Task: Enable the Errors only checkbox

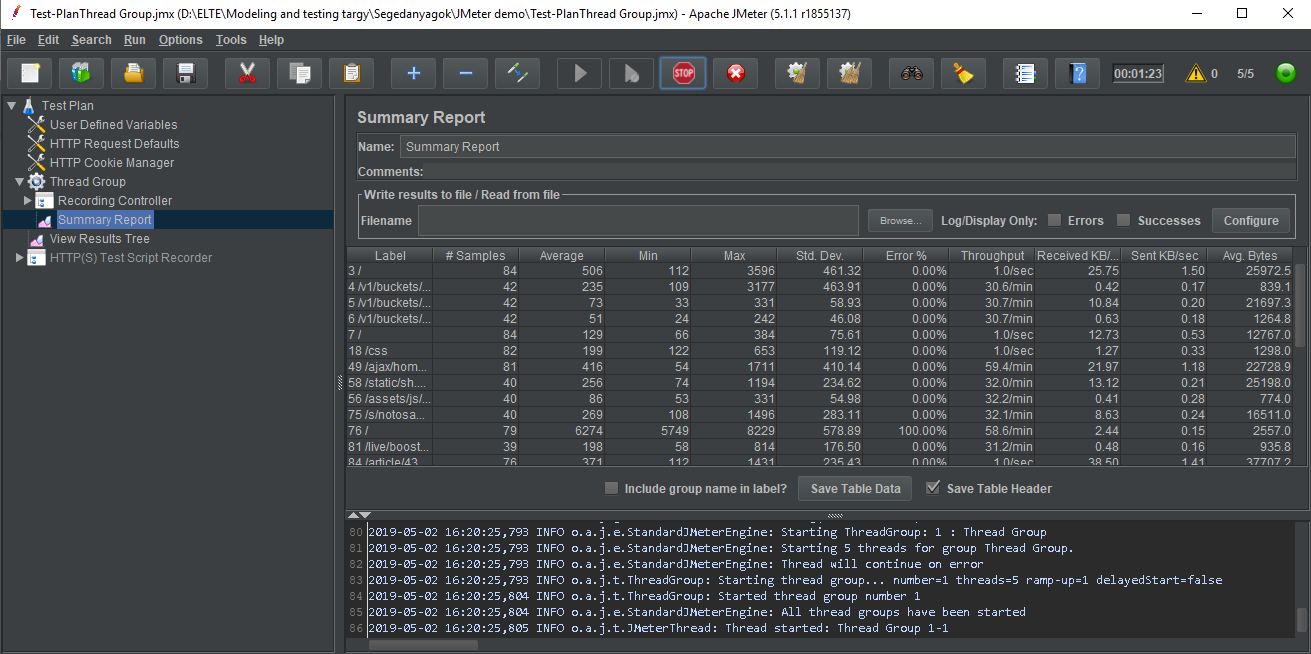Action: click(1054, 220)
